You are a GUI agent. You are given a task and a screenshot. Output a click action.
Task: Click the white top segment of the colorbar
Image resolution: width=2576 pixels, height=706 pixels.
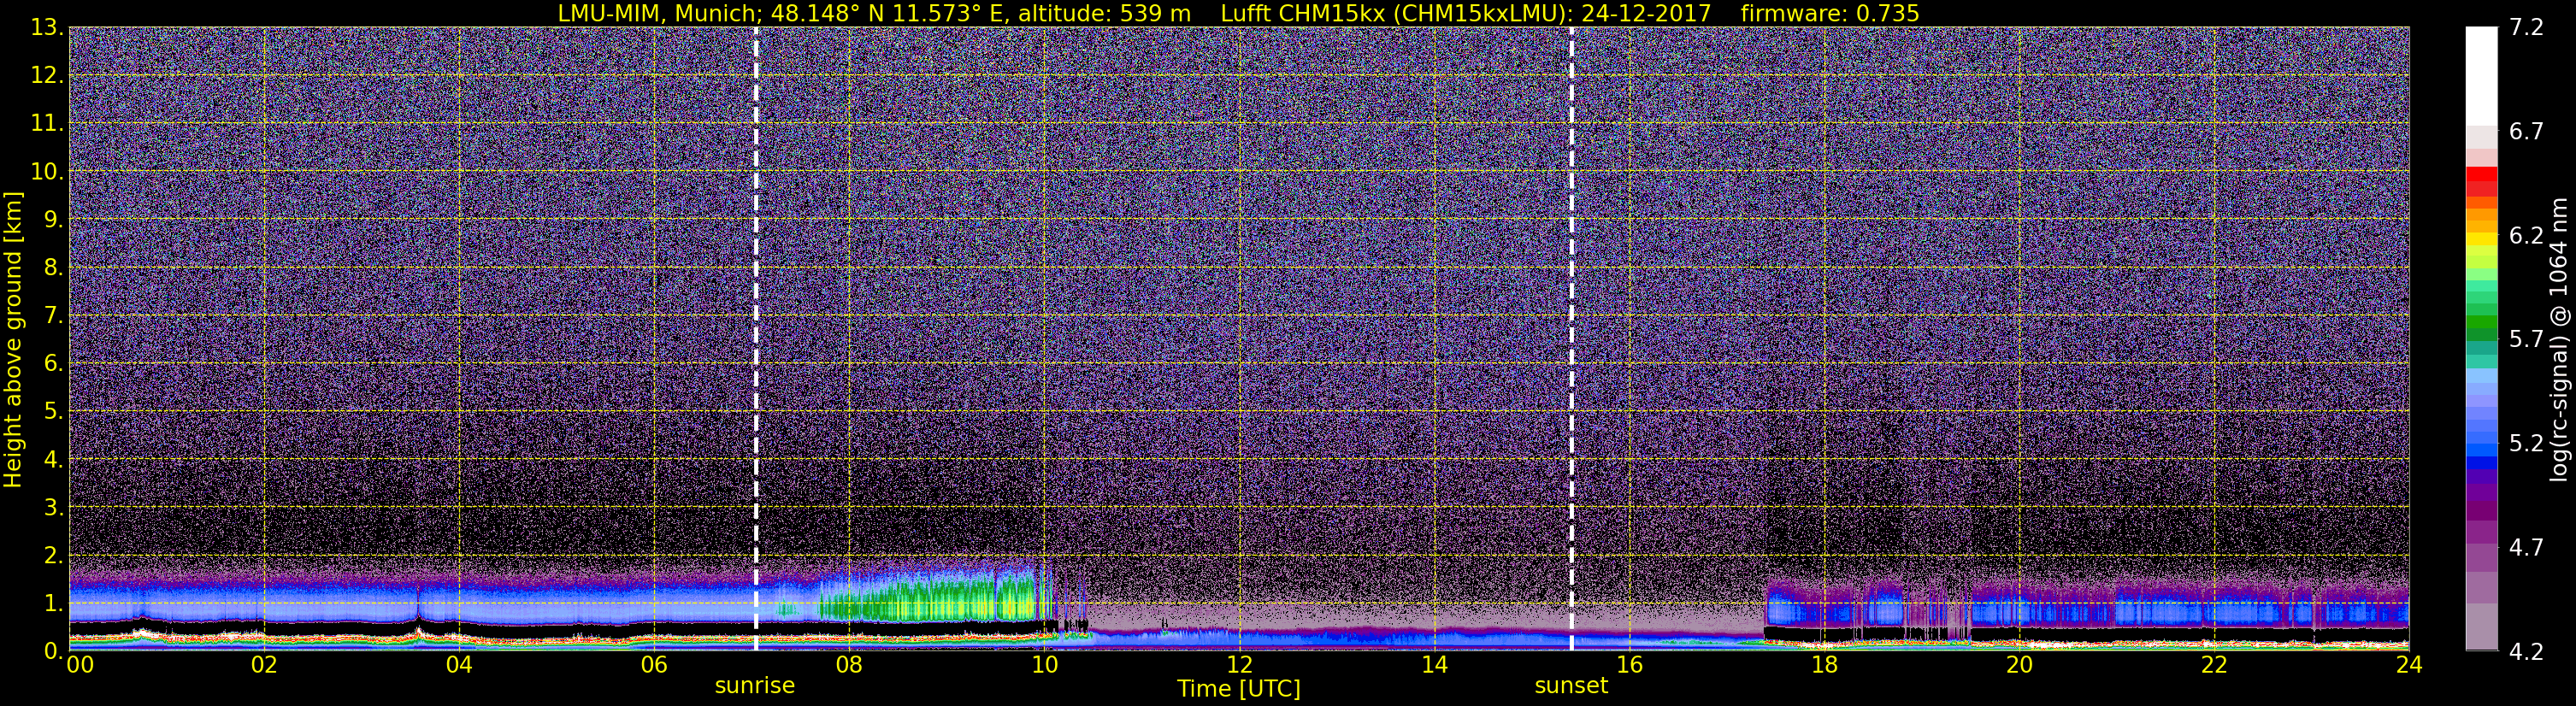(x=2482, y=75)
